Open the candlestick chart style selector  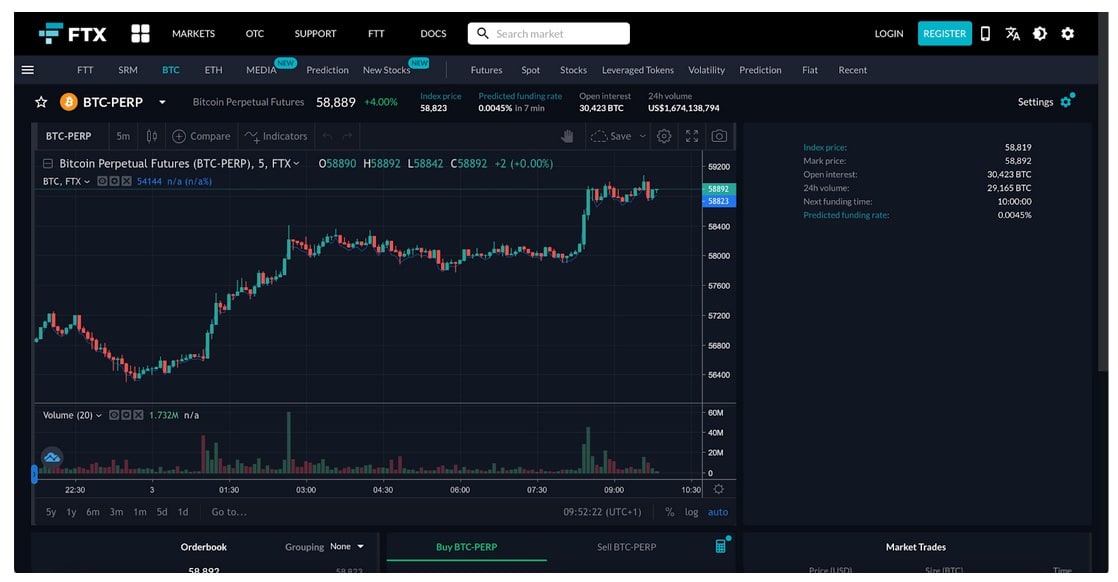152,136
